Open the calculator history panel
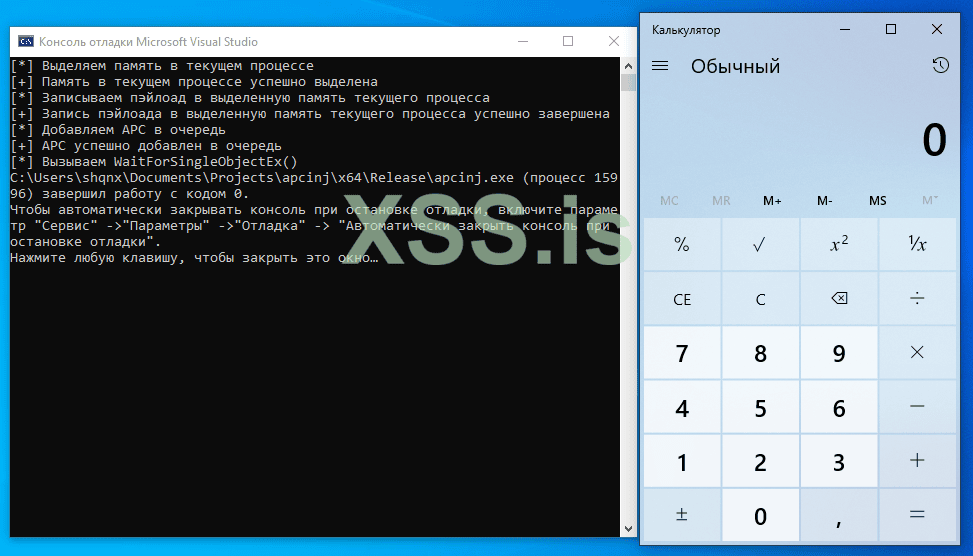Viewport: 973px width, 556px height. [940, 65]
